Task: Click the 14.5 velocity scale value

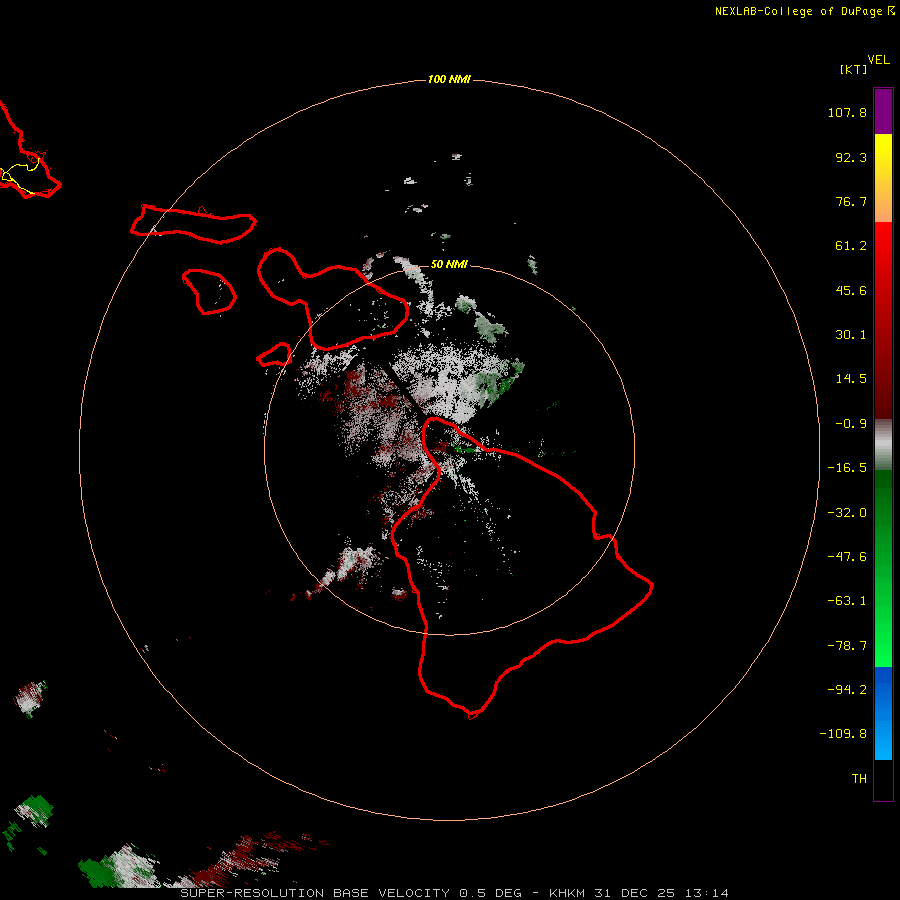Action: tap(851, 379)
